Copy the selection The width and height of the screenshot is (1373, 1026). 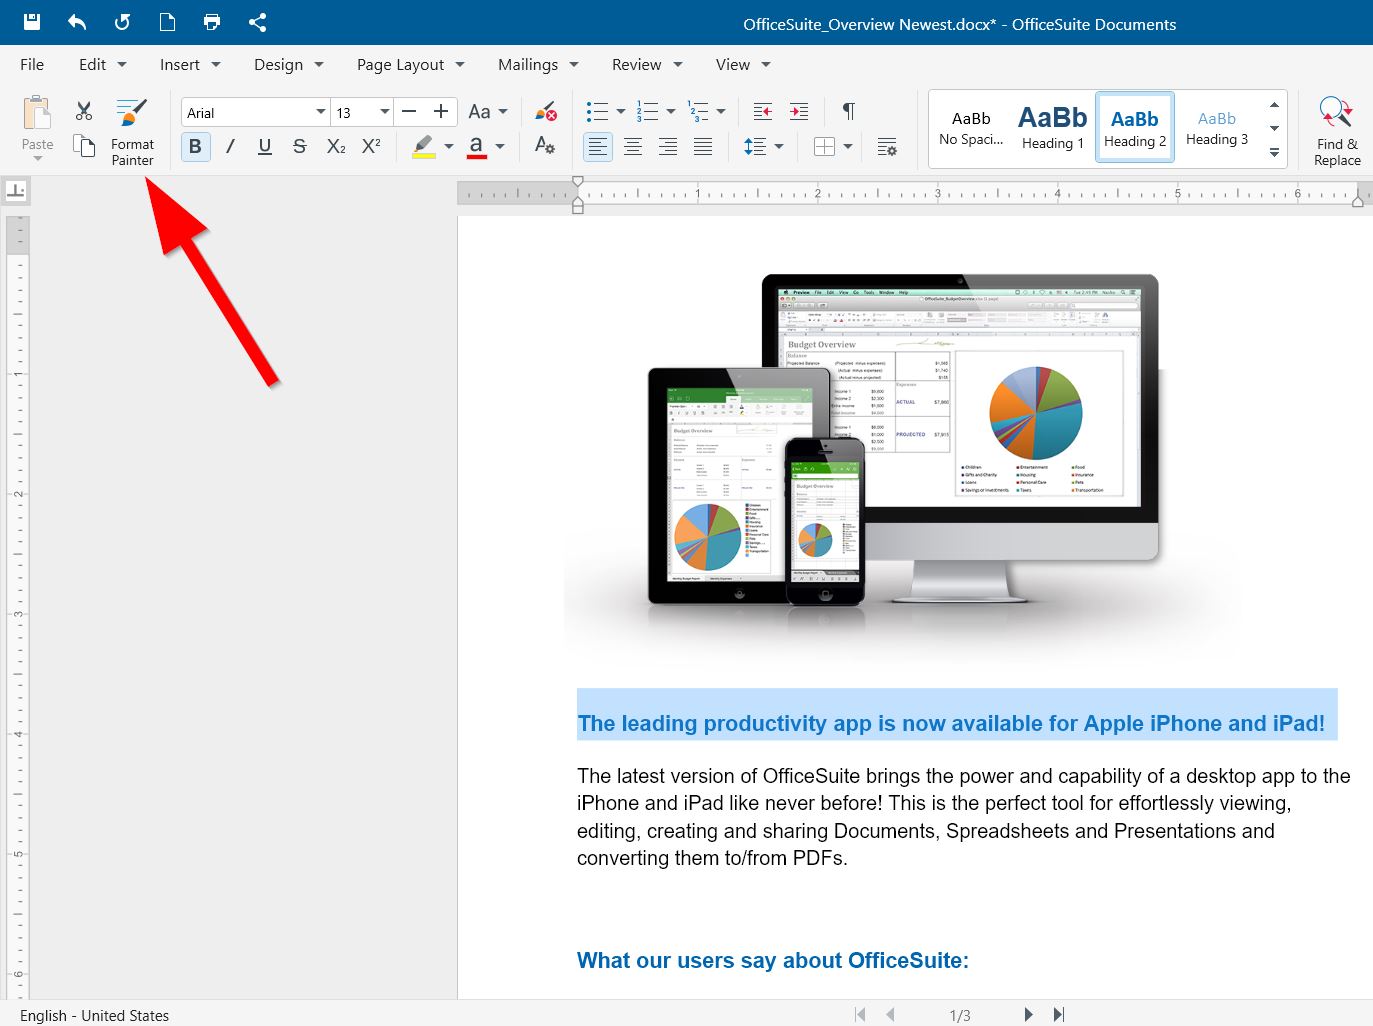tap(84, 145)
